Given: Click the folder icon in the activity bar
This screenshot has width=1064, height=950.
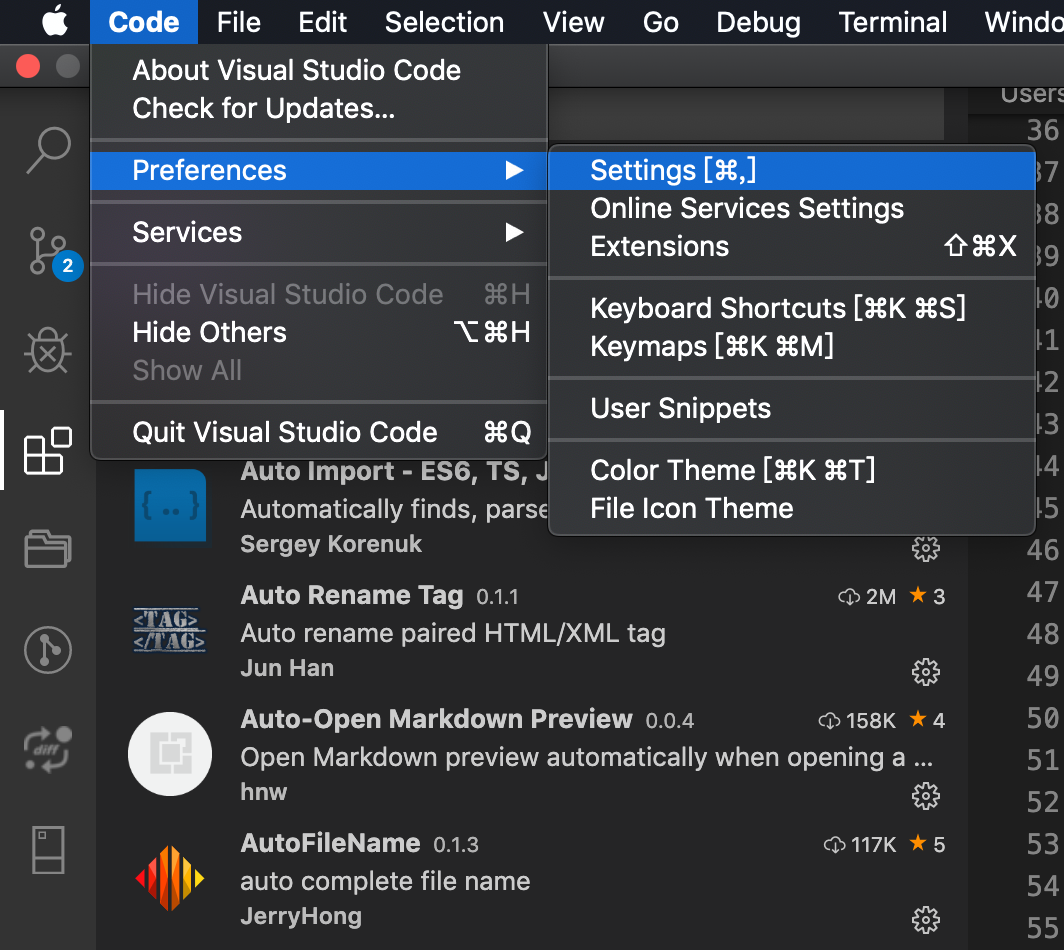Looking at the screenshot, I should [47, 549].
